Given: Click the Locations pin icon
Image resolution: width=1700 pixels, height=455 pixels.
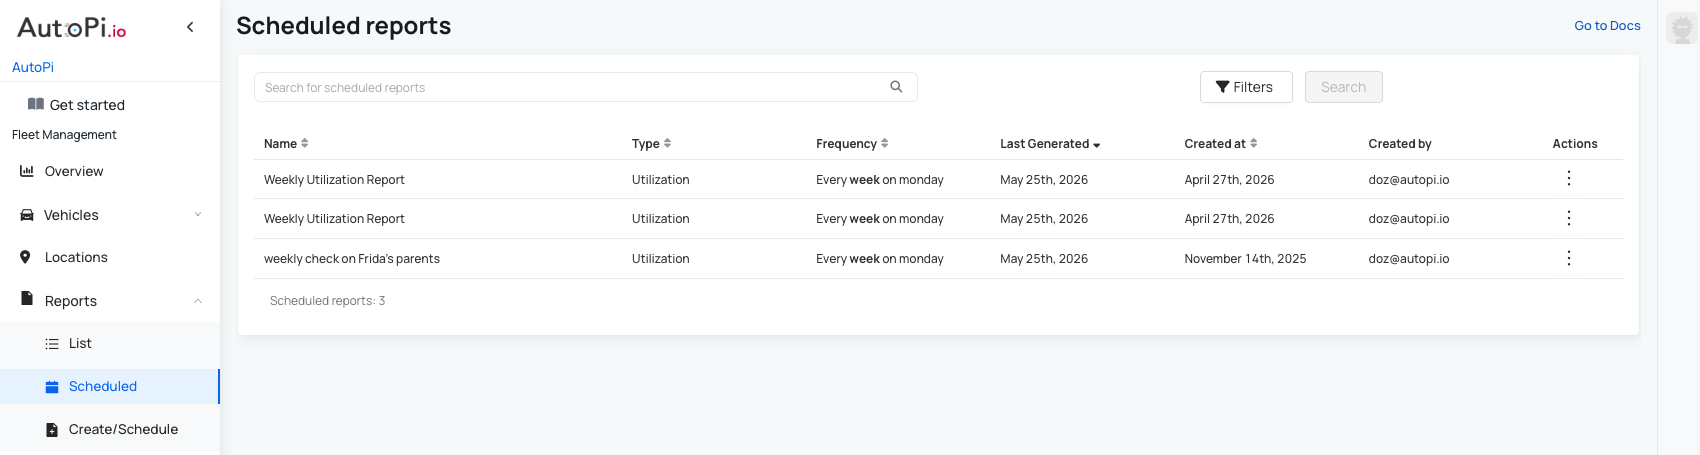Looking at the screenshot, I should (26, 257).
